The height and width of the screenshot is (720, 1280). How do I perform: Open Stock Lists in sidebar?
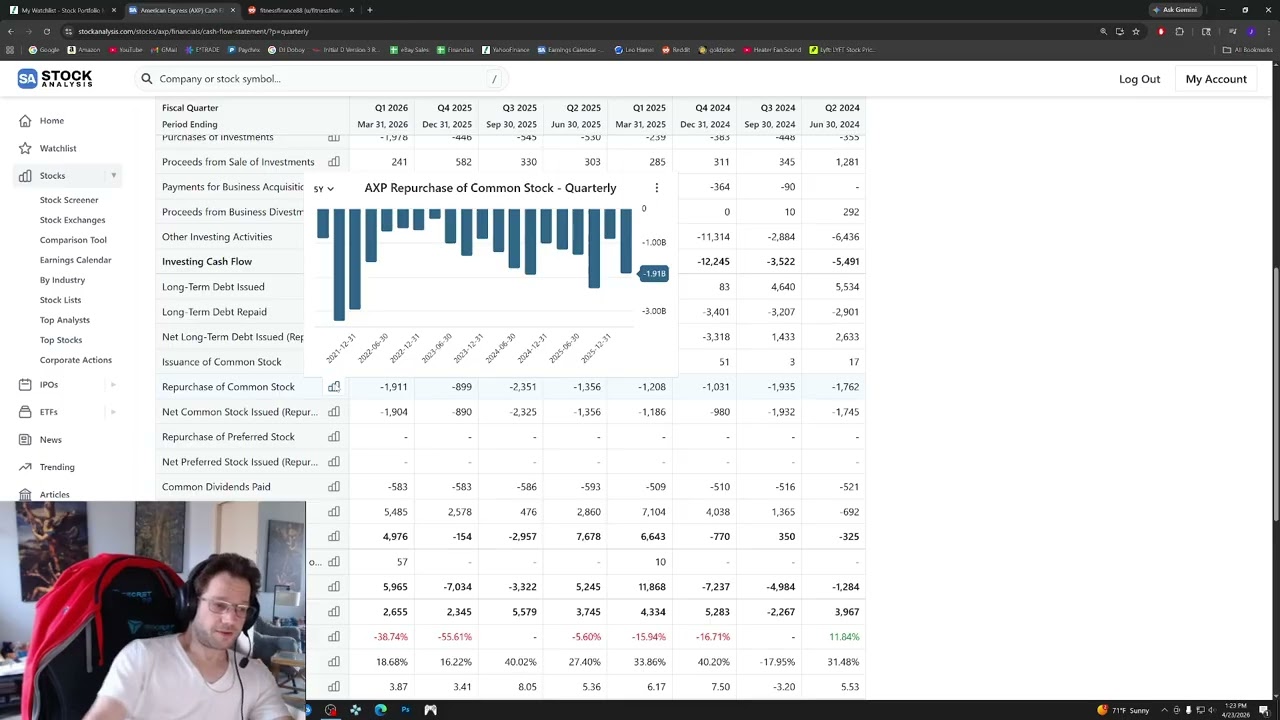click(60, 300)
